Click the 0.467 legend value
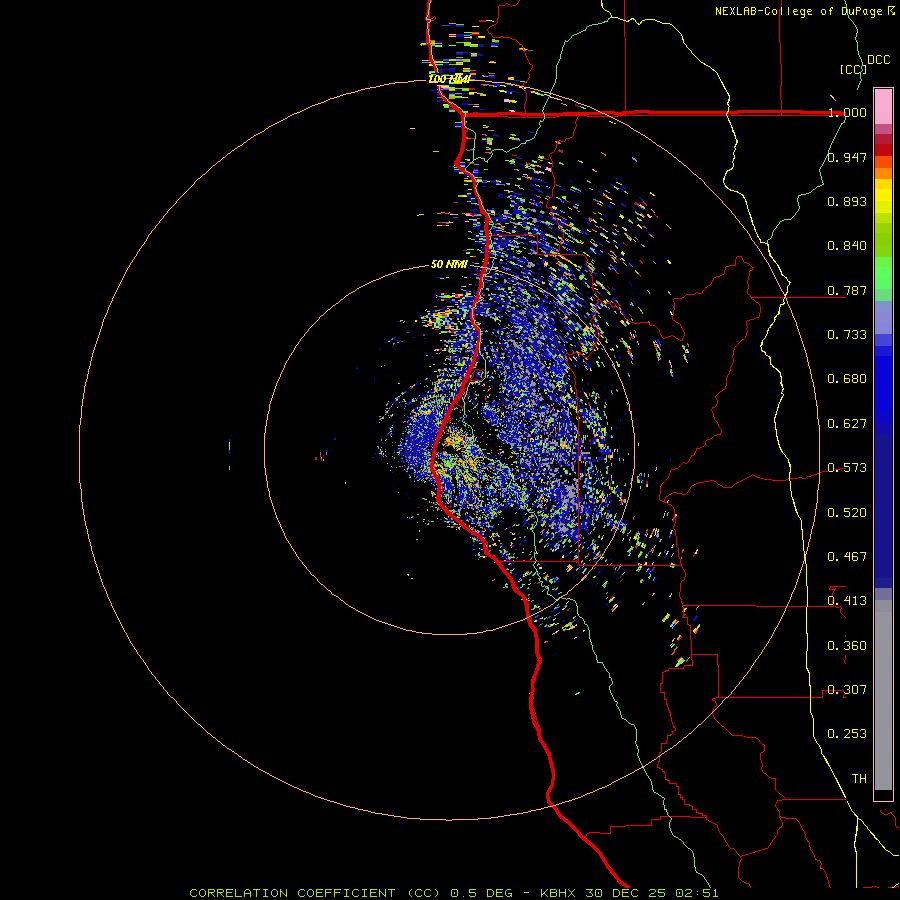 tap(847, 557)
